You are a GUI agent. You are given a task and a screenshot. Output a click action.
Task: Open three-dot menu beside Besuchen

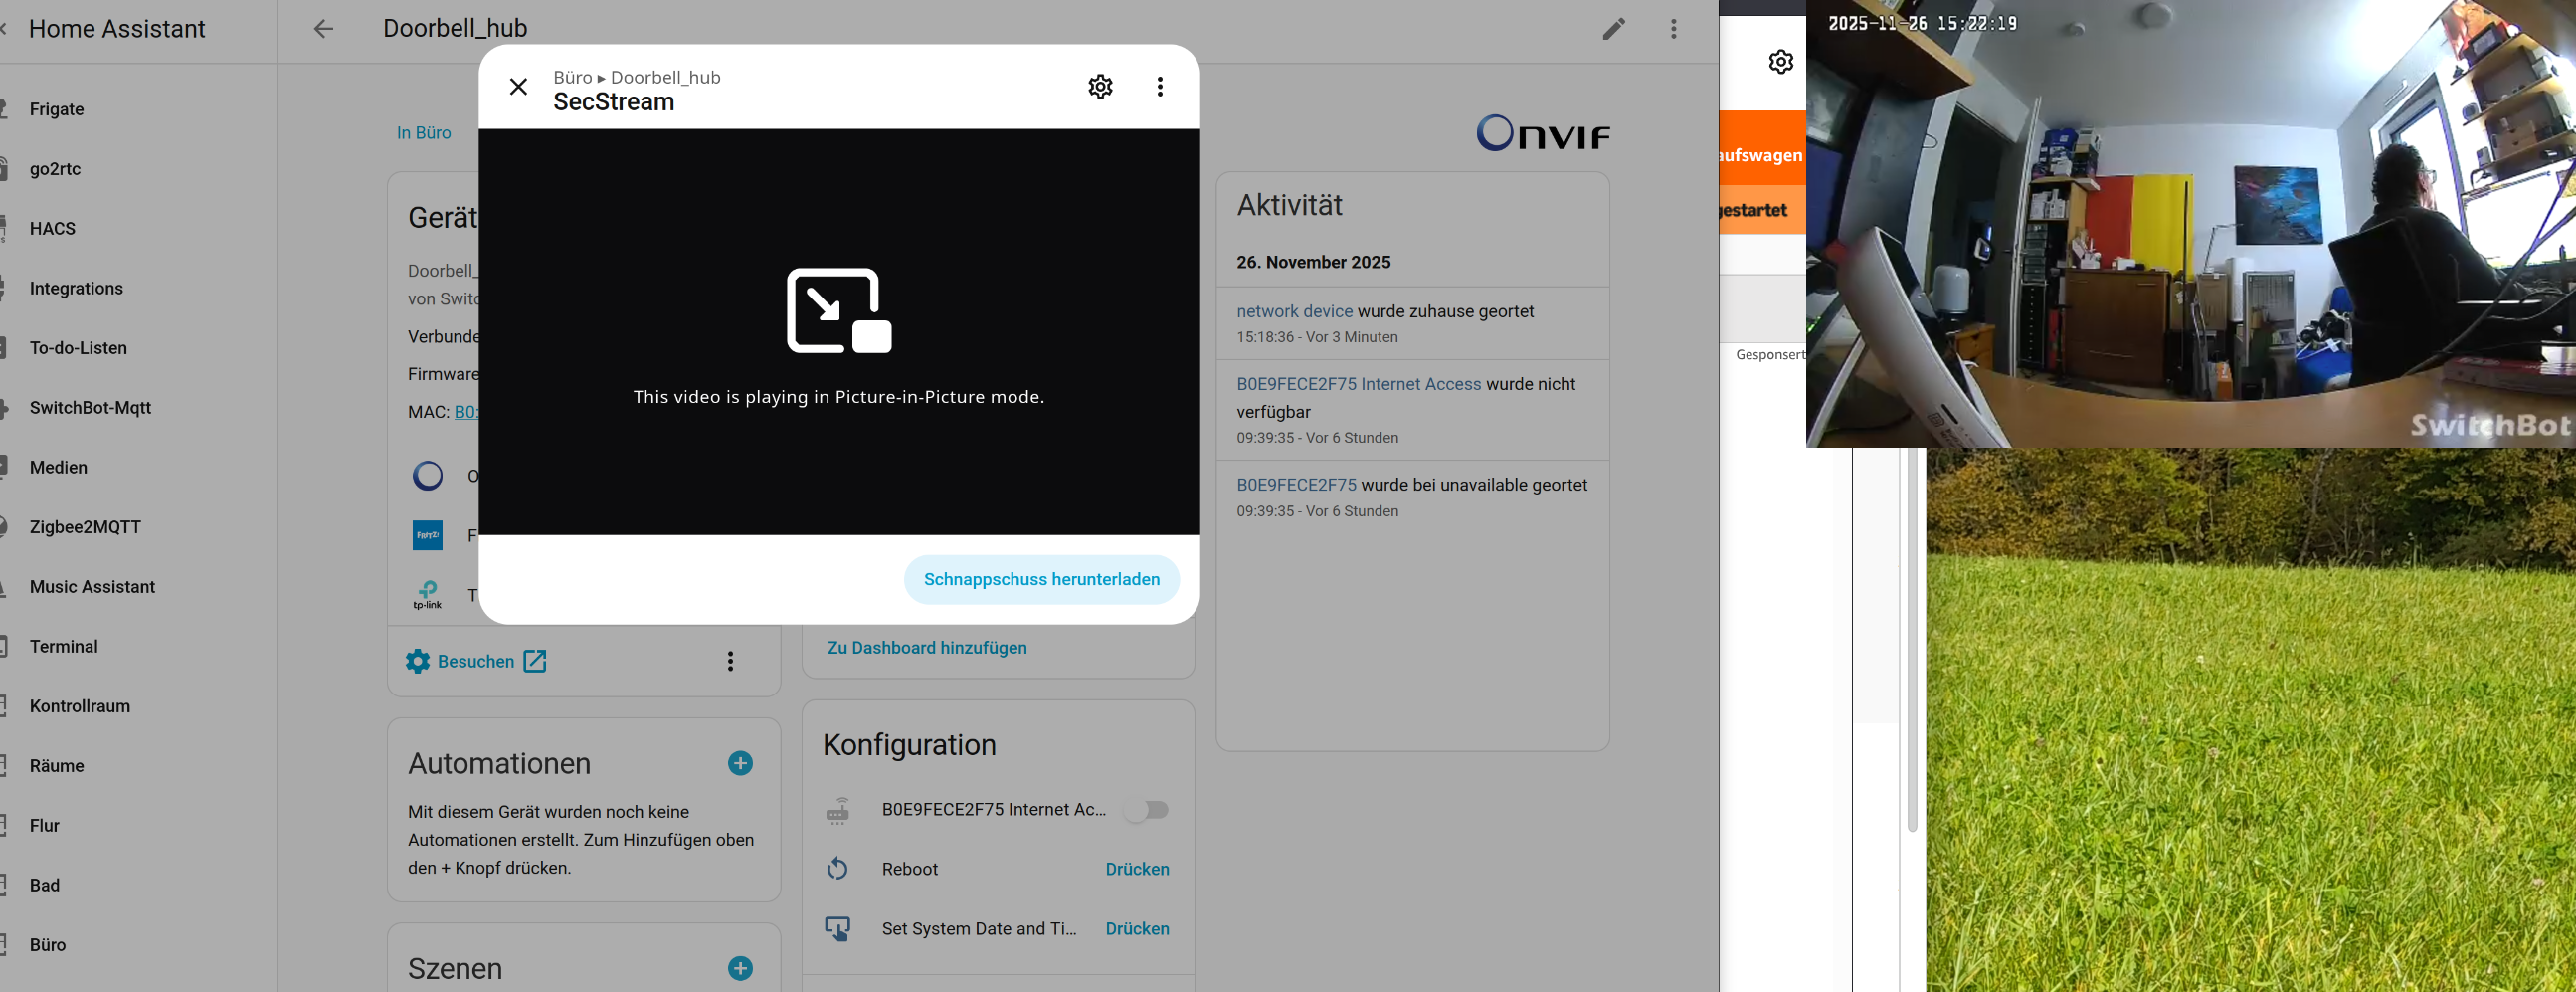pos(730,661)
